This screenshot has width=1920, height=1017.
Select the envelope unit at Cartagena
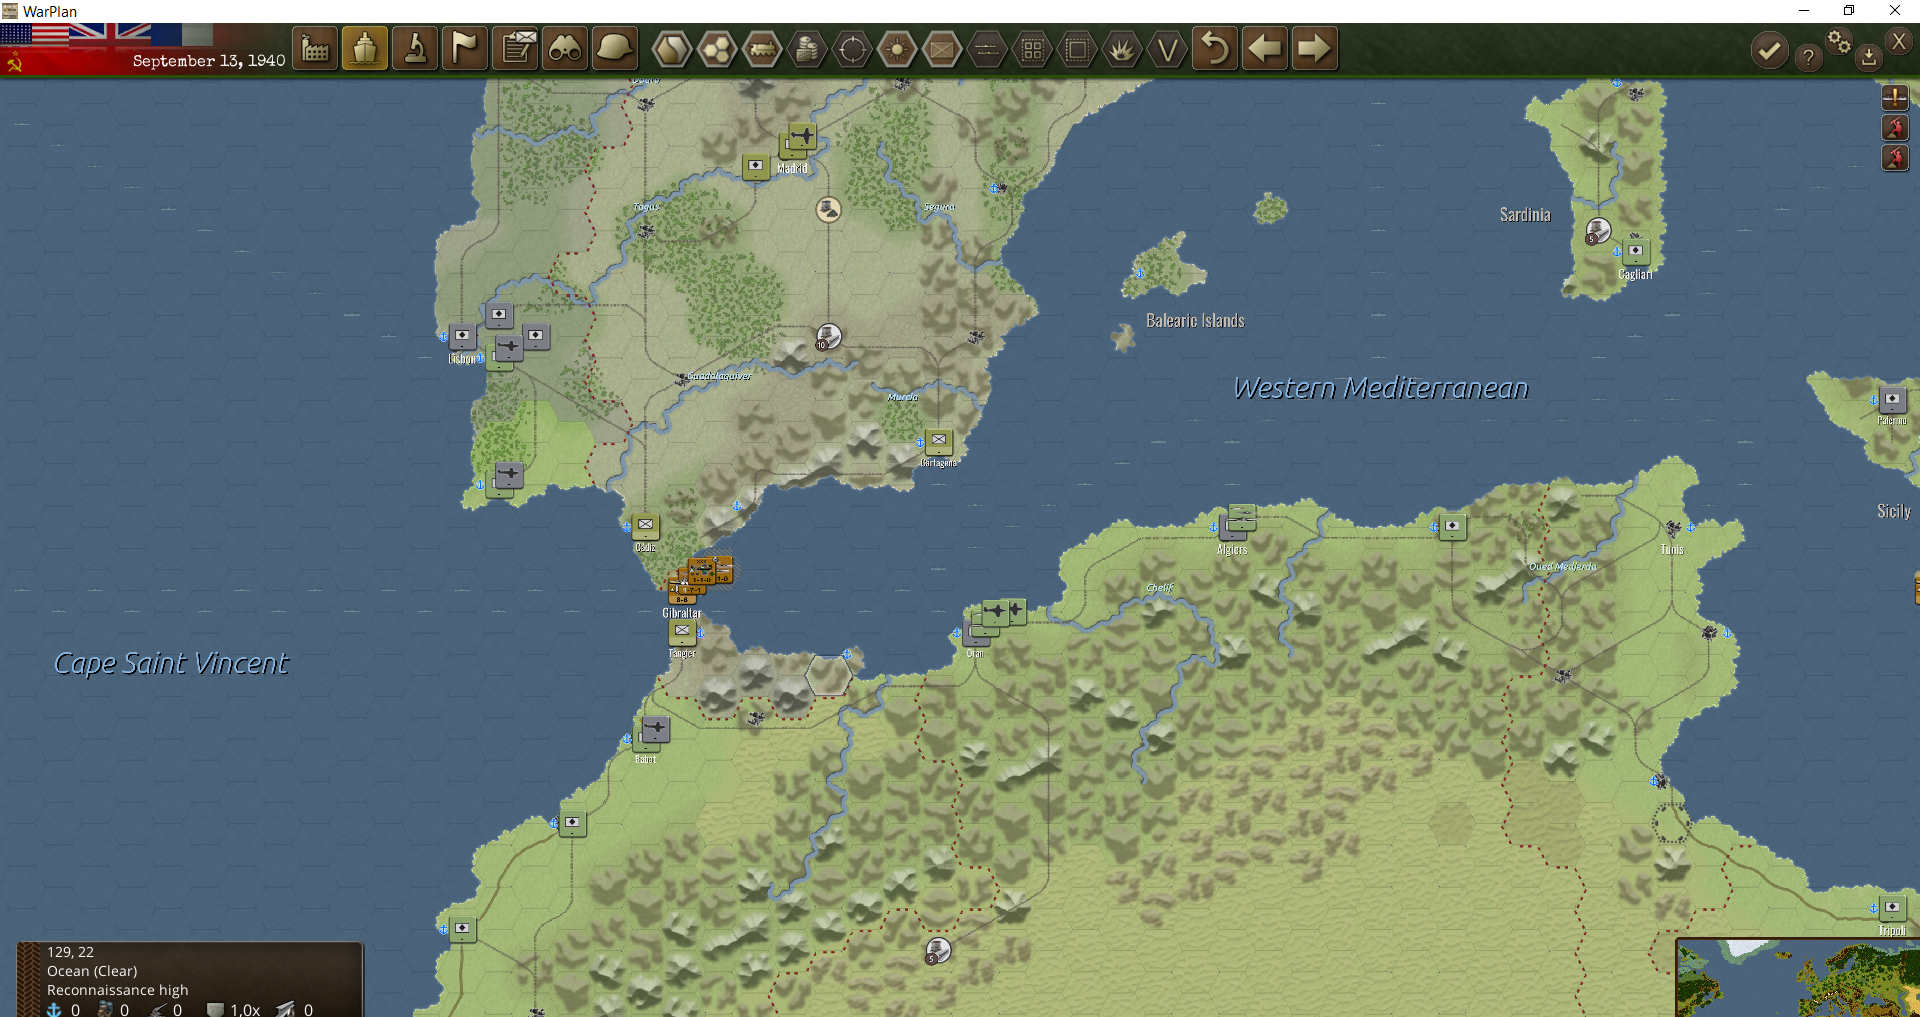pos(939,441)
